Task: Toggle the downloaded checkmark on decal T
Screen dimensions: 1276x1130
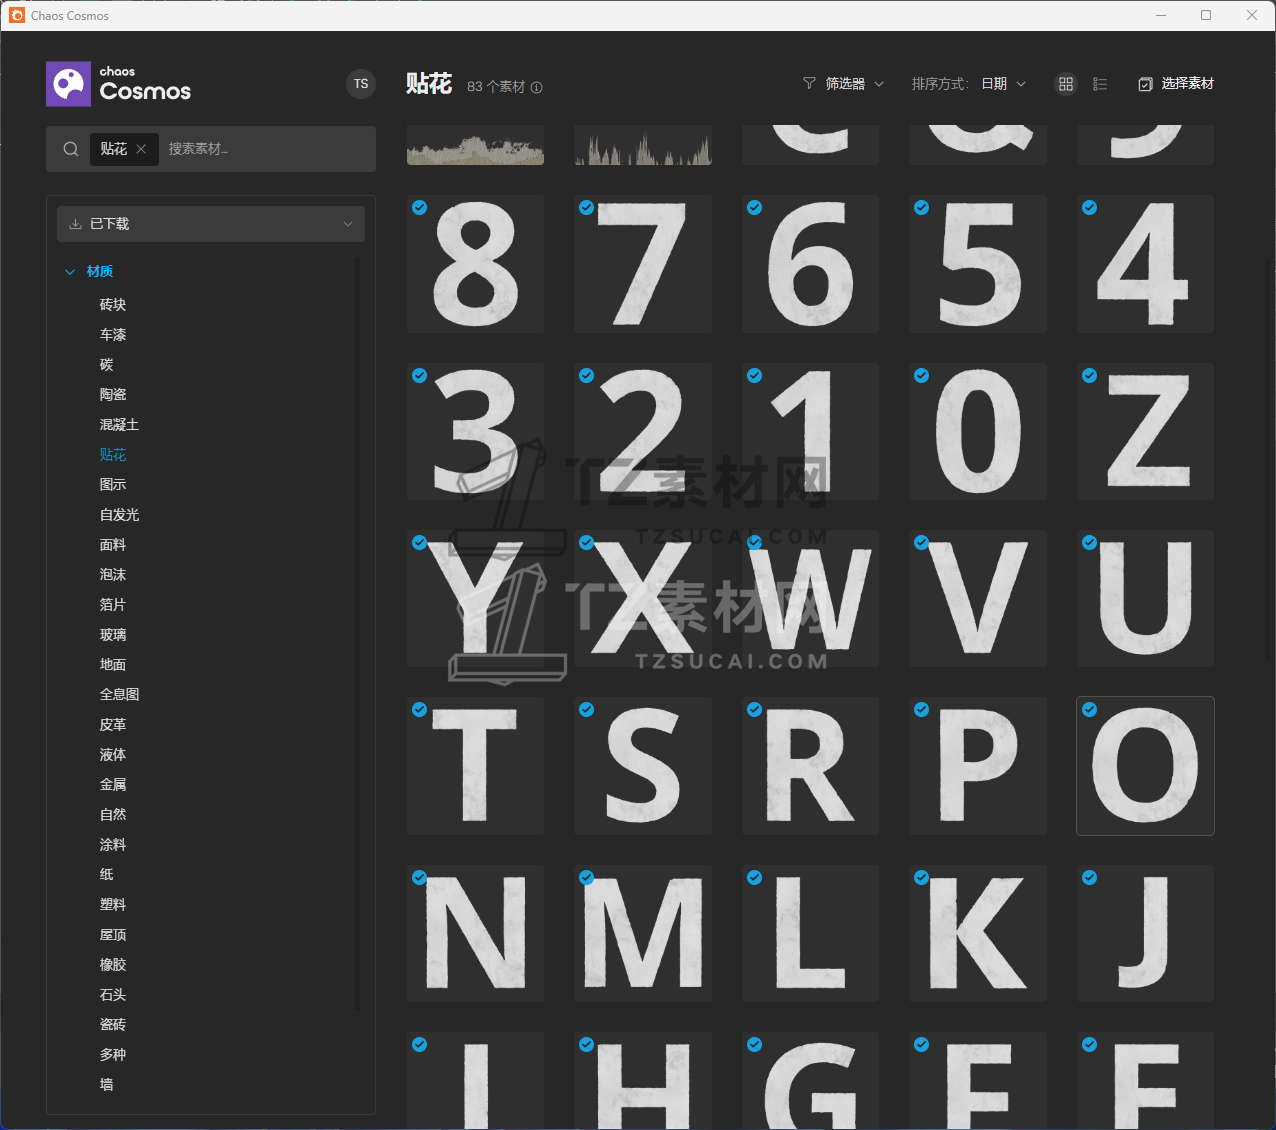Action: [420, 710]
